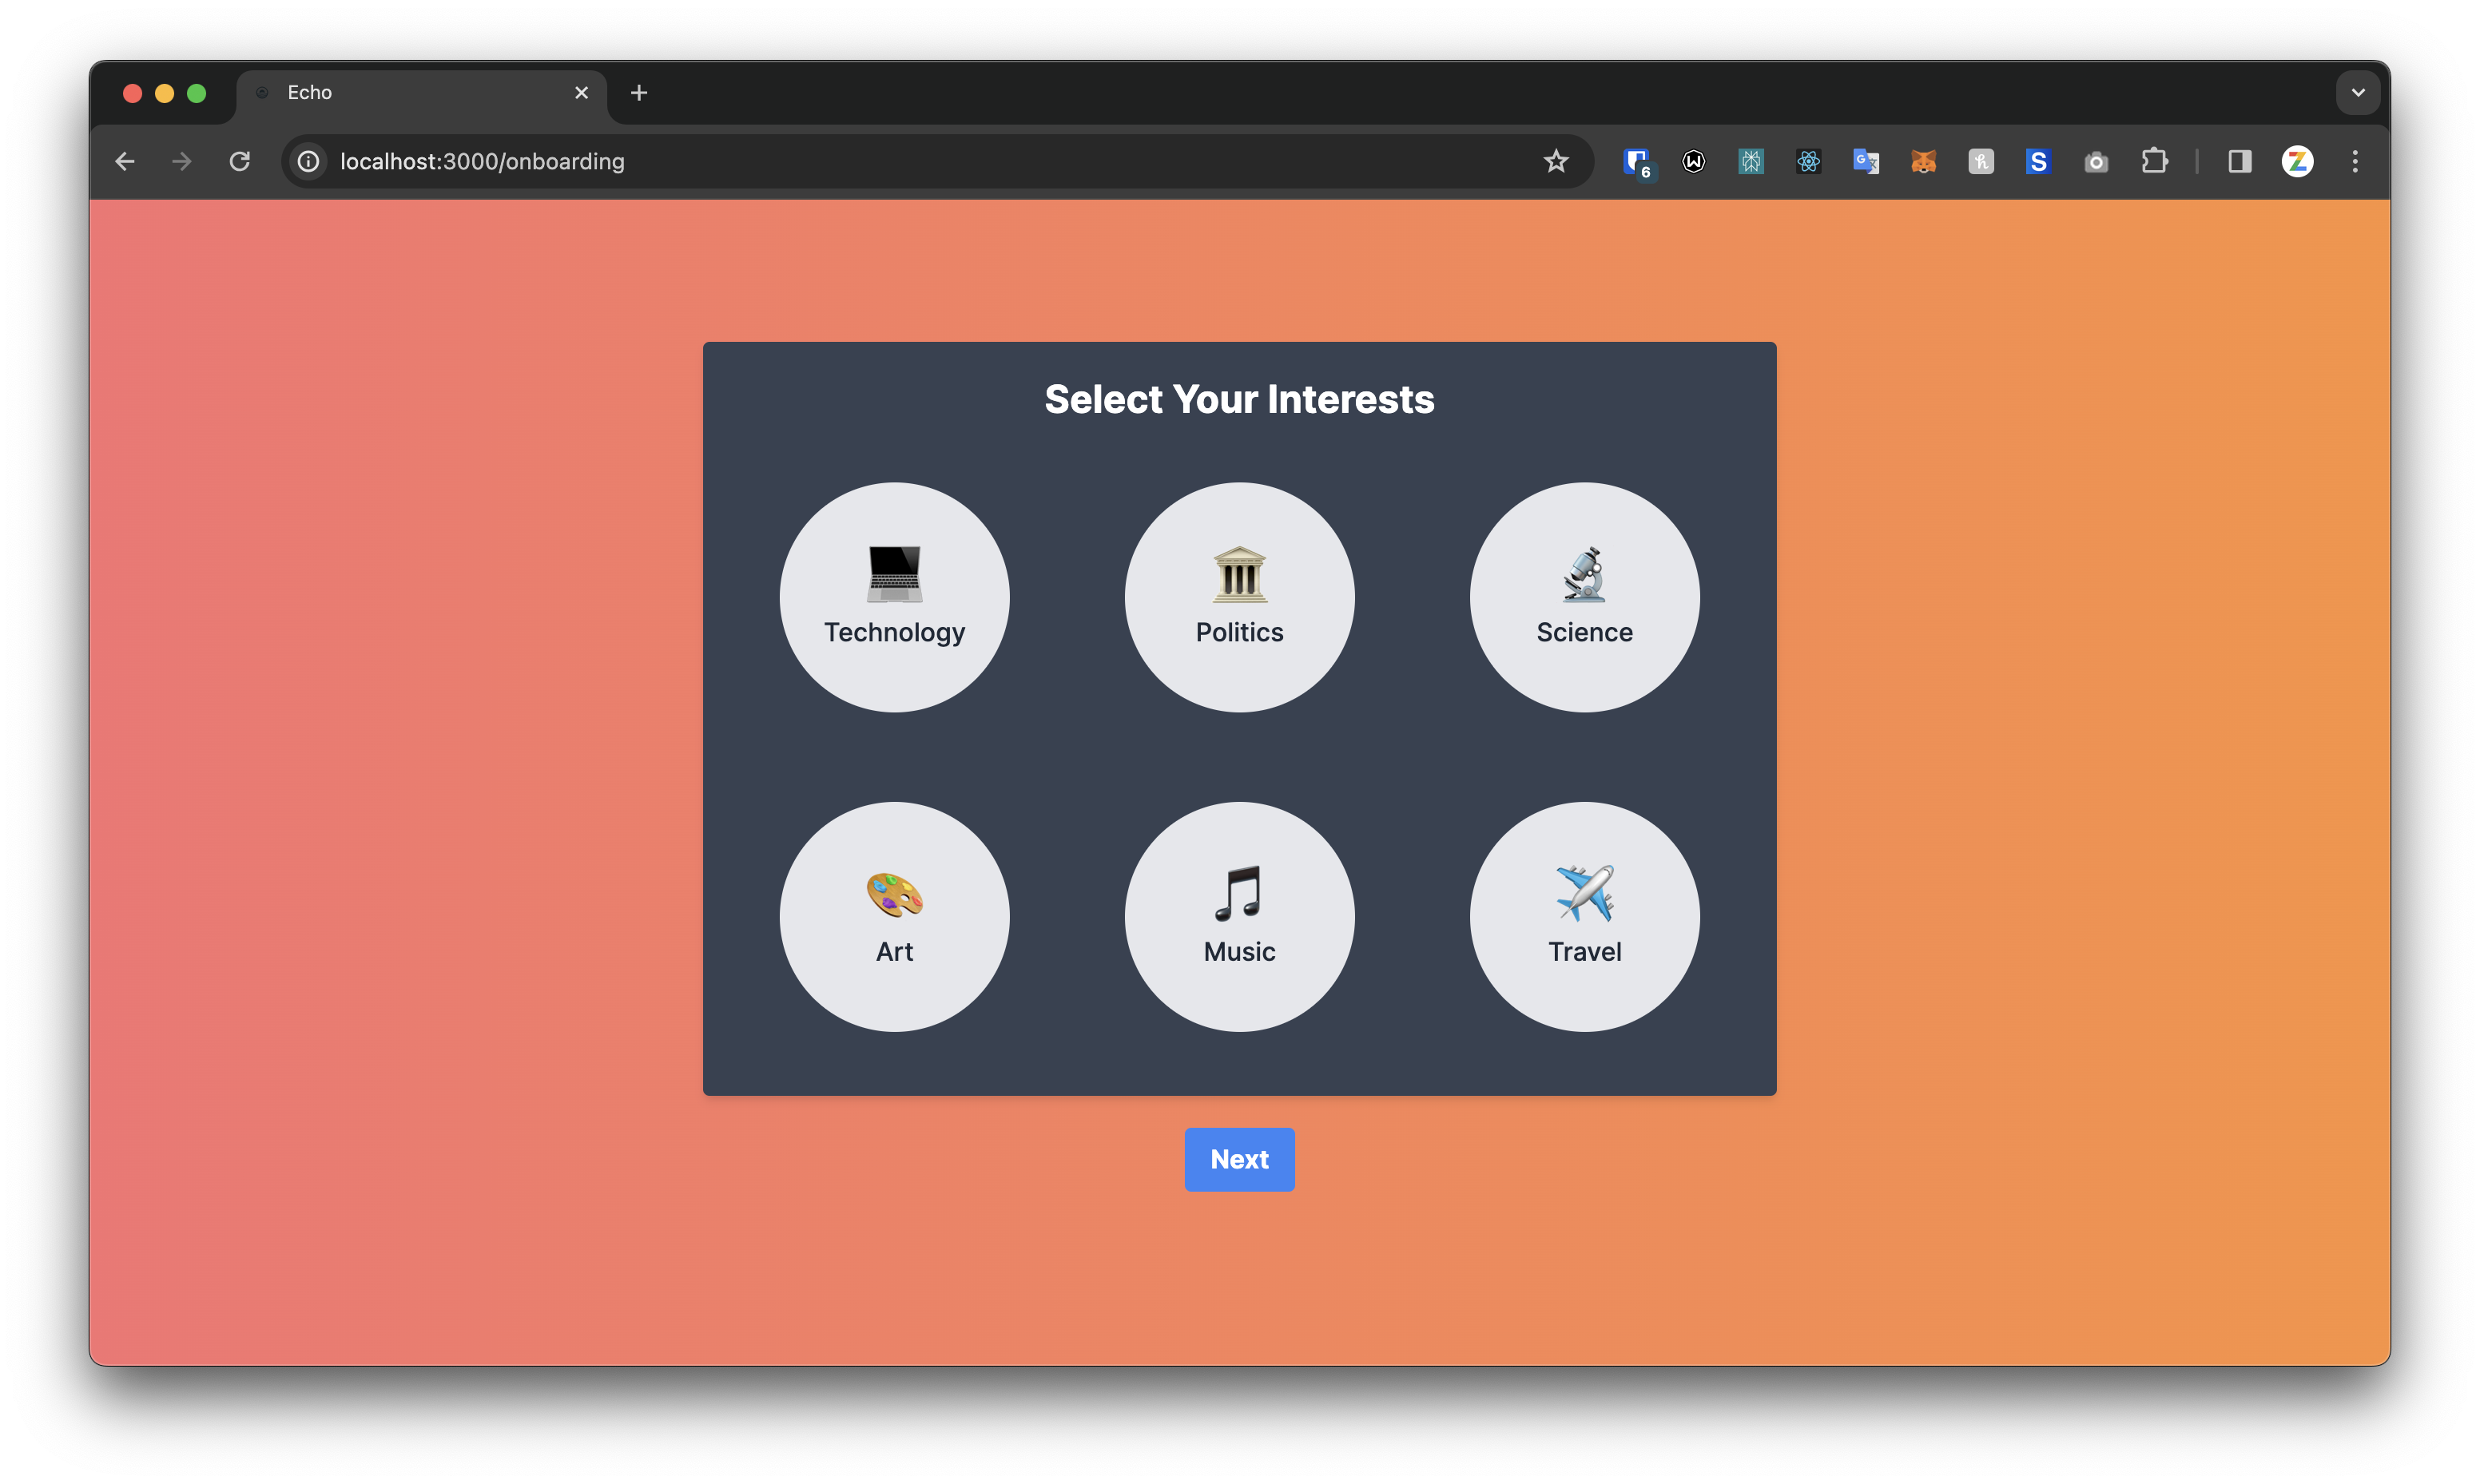The height and width of the screenshot is (1484, 2480).
Task: Pick the Art palette interest
Action: pos(894,916)
